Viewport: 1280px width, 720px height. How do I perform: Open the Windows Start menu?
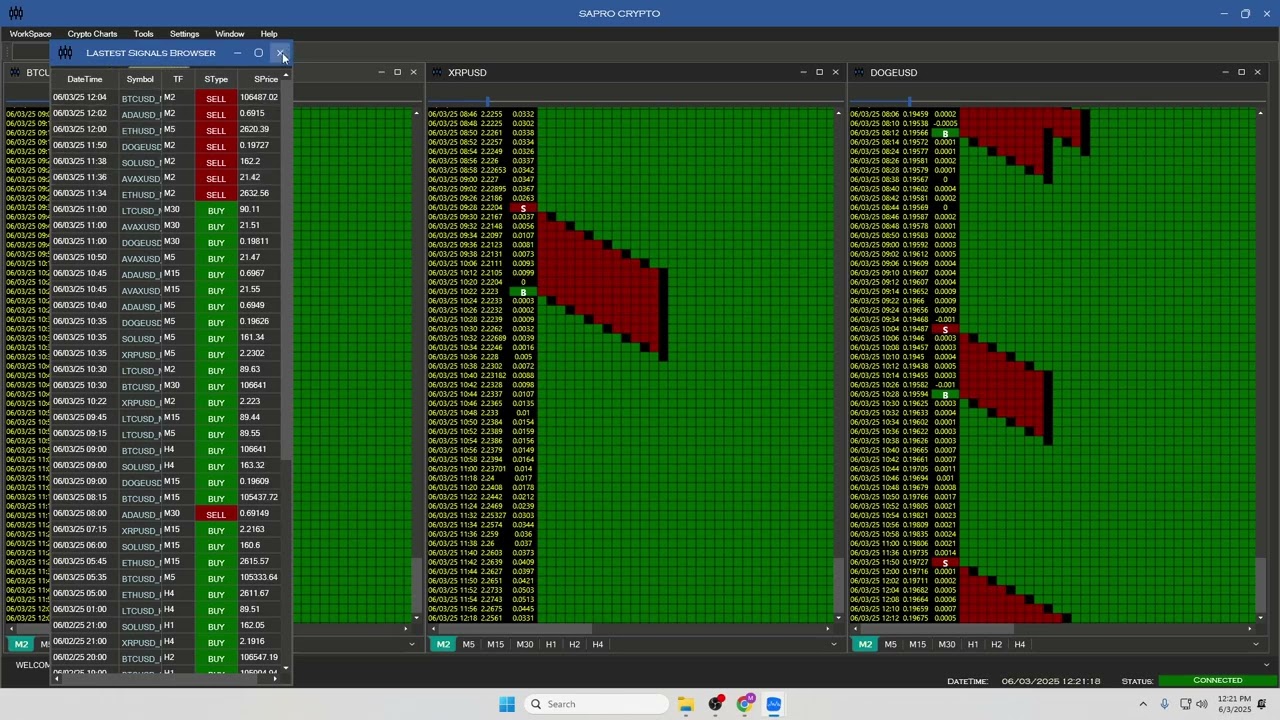pyautogui.click(x=507, y=704)
